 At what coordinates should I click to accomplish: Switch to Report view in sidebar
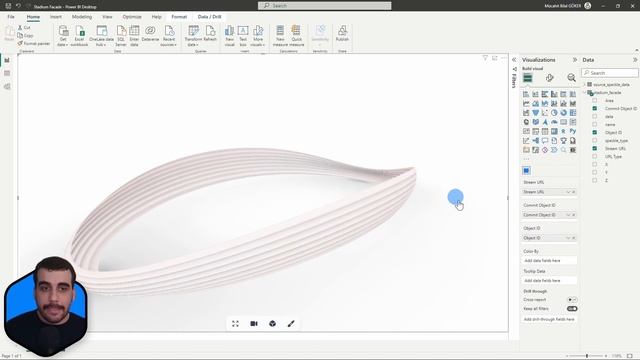(x=7, y=60)
